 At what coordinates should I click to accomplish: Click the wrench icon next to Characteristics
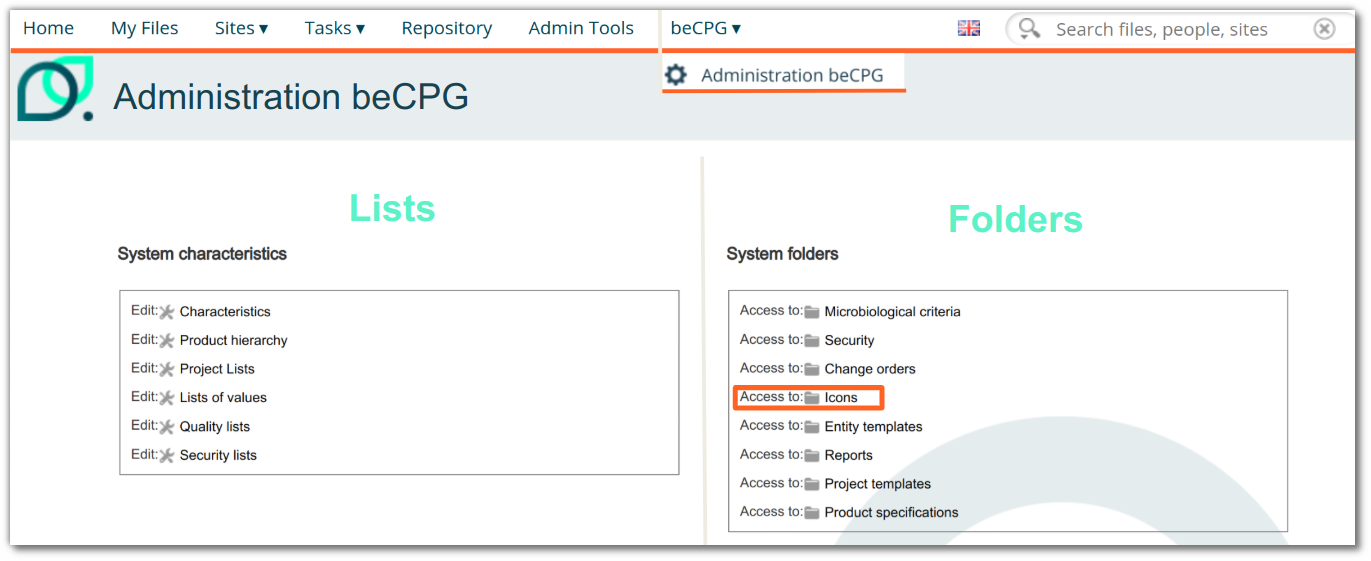coord(167,312)
